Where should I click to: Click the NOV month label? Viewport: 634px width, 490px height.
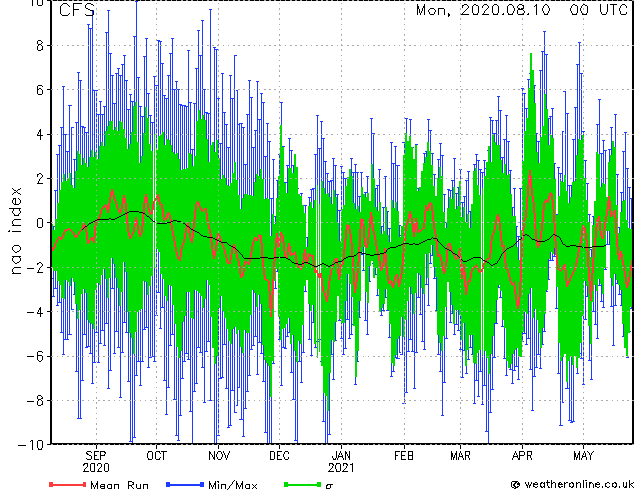pos(219,456)
